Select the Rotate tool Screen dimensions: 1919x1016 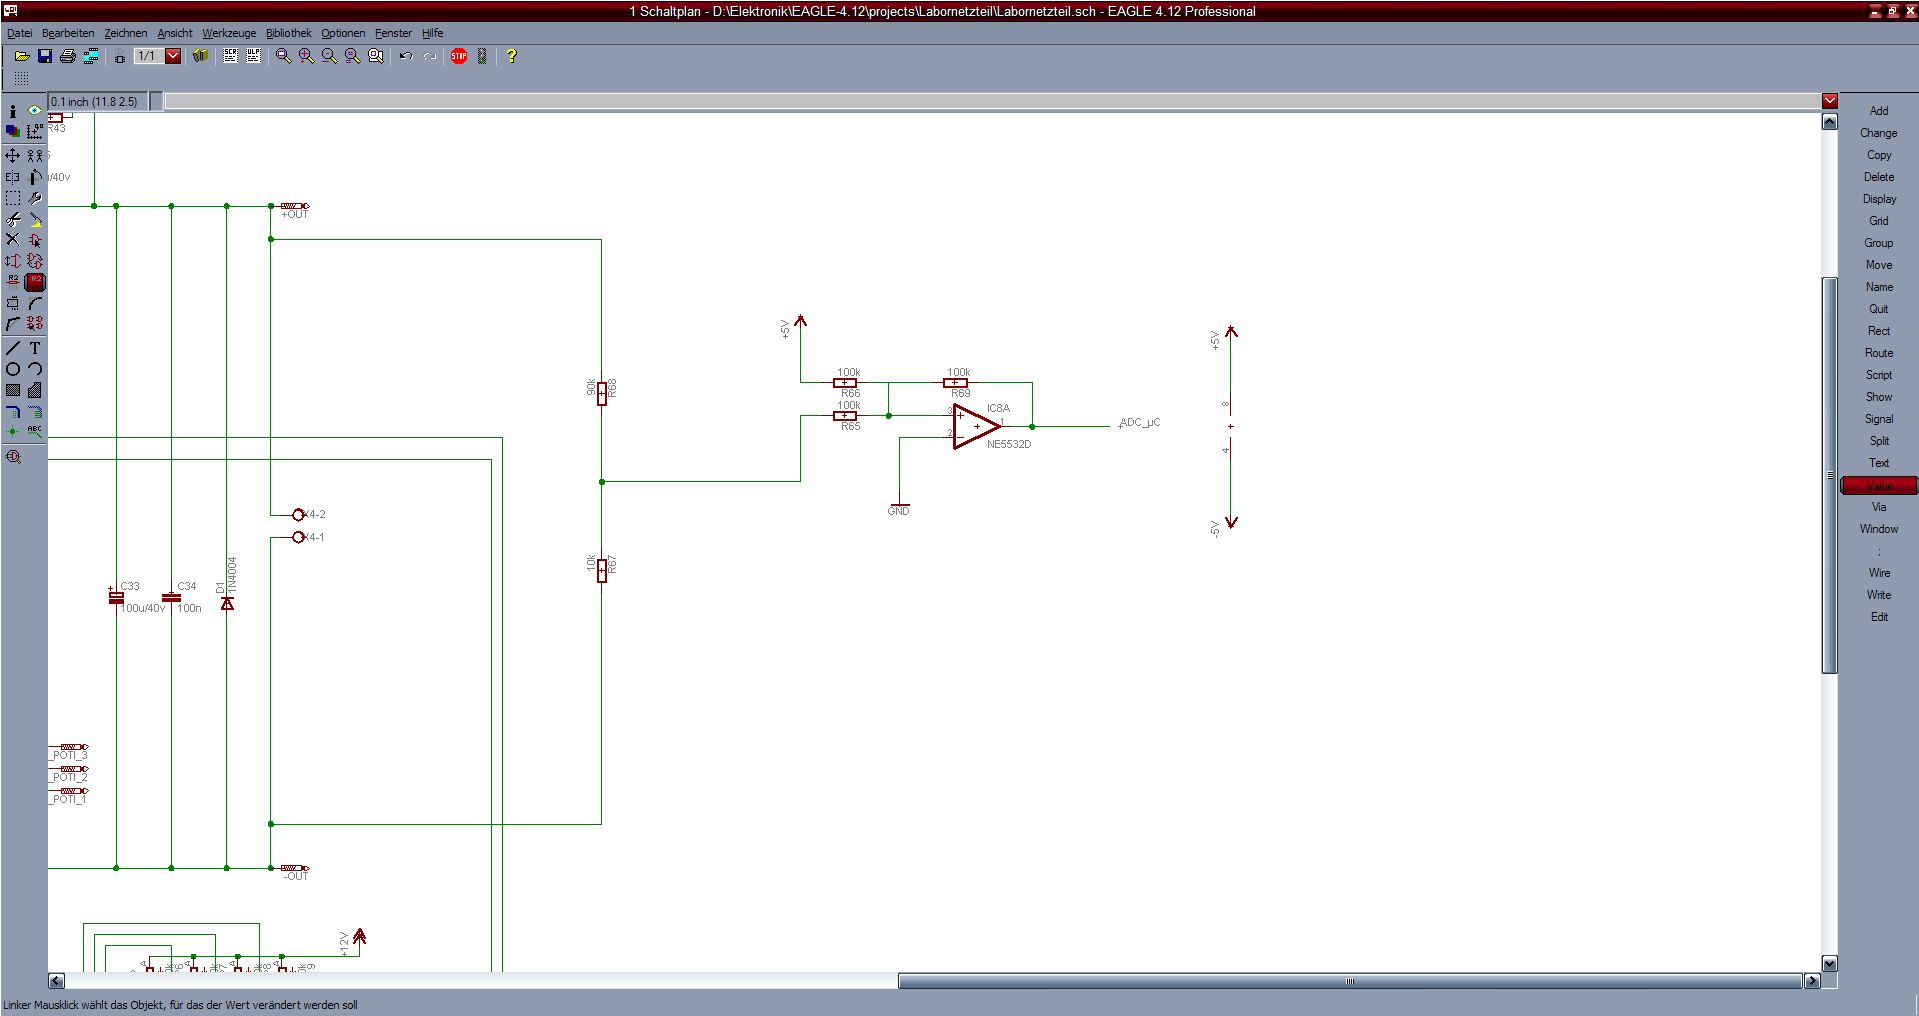coord(35,177)
